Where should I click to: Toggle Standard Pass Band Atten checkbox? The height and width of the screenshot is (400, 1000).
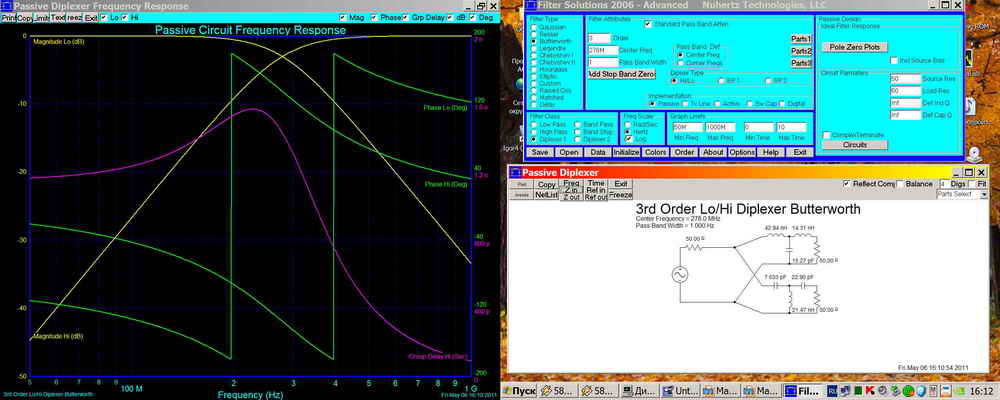pyautogui.click(x=648, y=24)
